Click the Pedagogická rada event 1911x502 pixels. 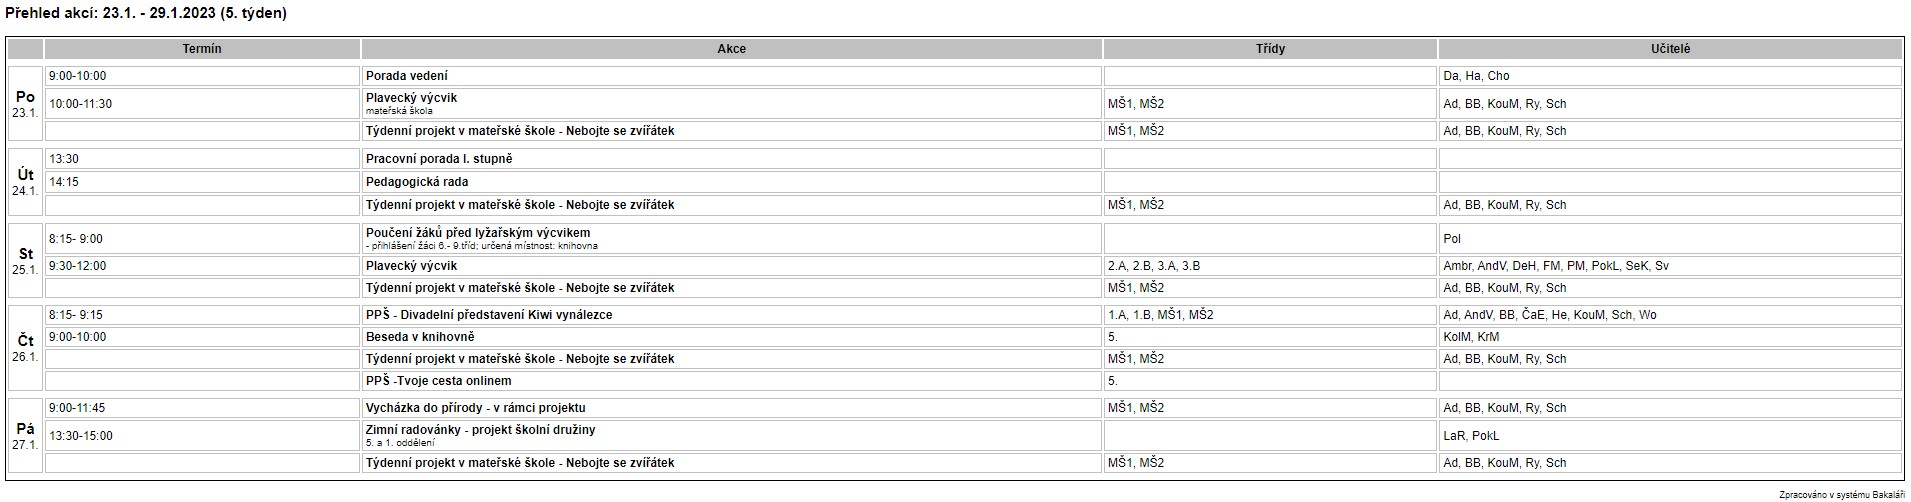417,182
